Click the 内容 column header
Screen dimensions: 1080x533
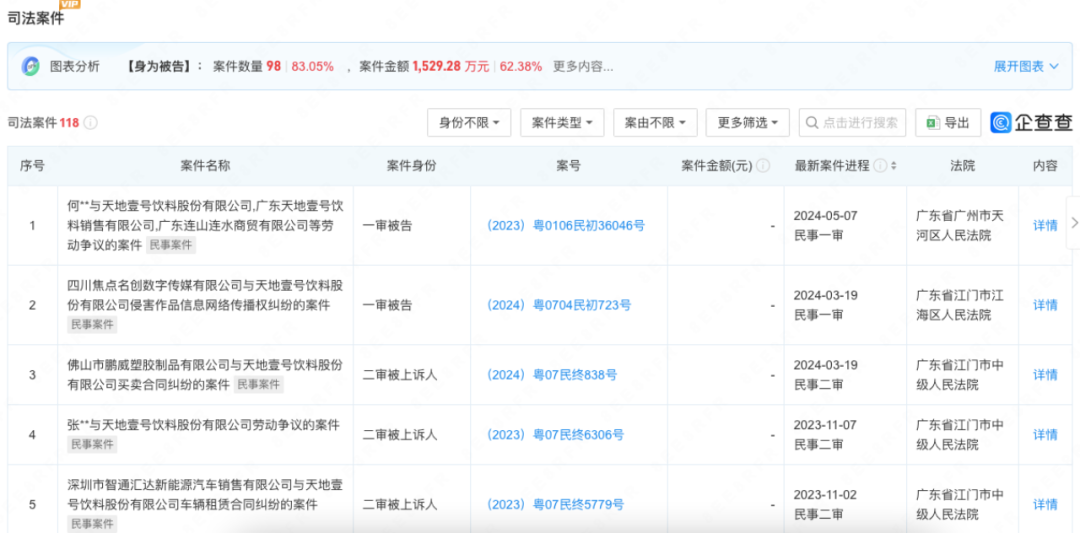tap(1045, 166)
